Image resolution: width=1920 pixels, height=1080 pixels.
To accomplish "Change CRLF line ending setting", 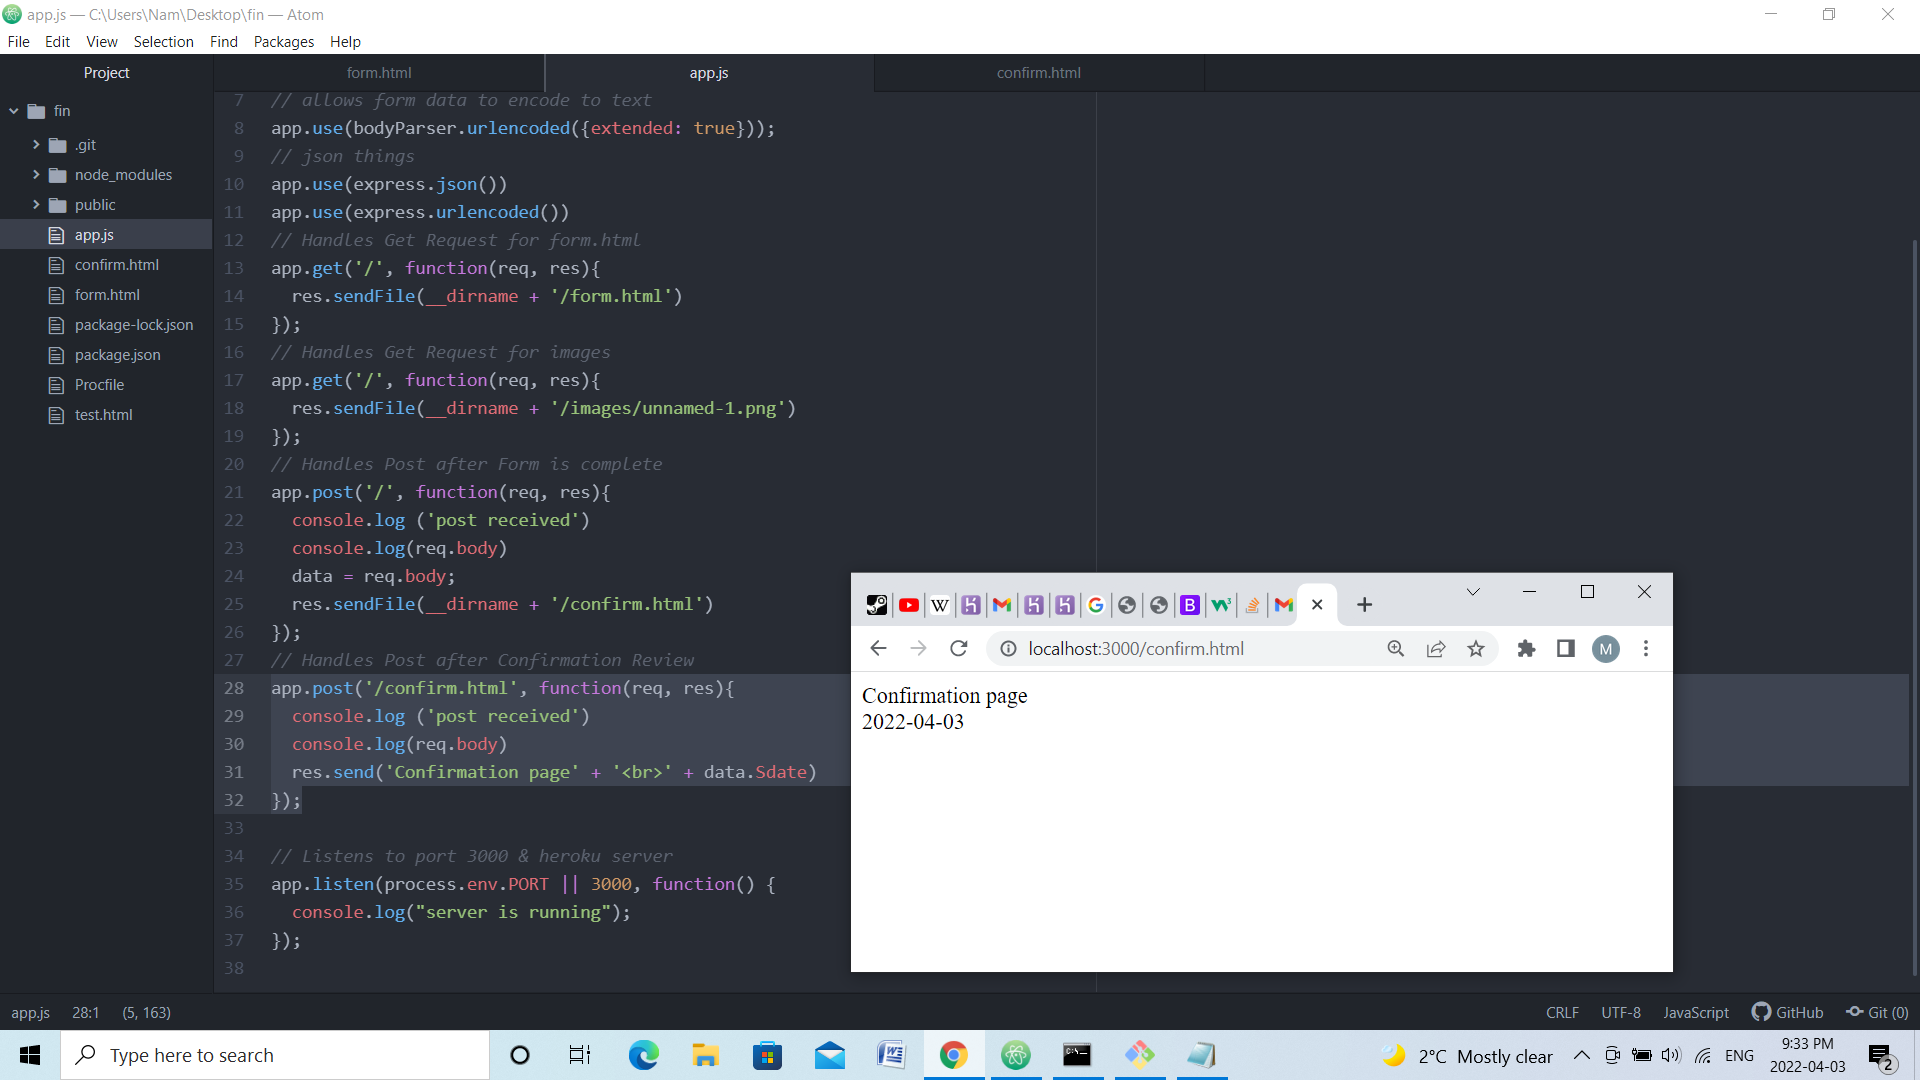I will coord(1562,1013).
